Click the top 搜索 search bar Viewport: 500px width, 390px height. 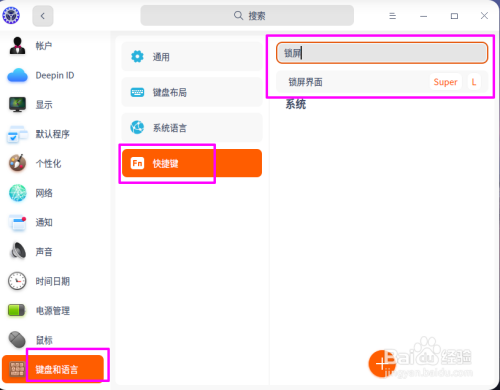point(247,15)
